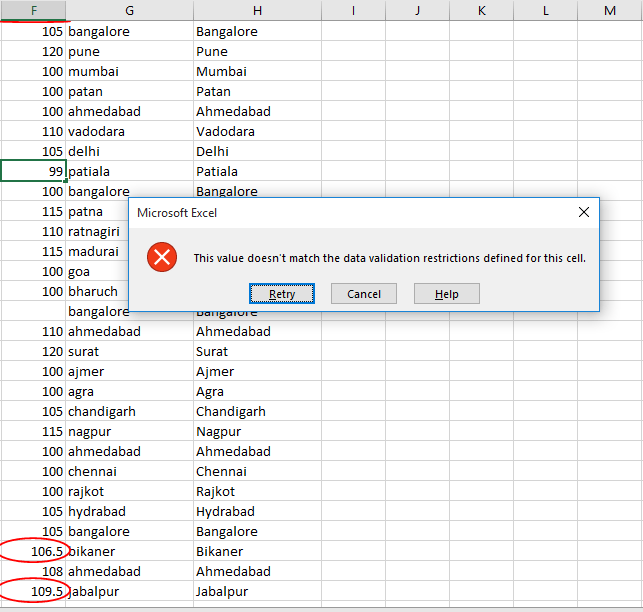Select lowercase cell 'pune'

(129, 51)
